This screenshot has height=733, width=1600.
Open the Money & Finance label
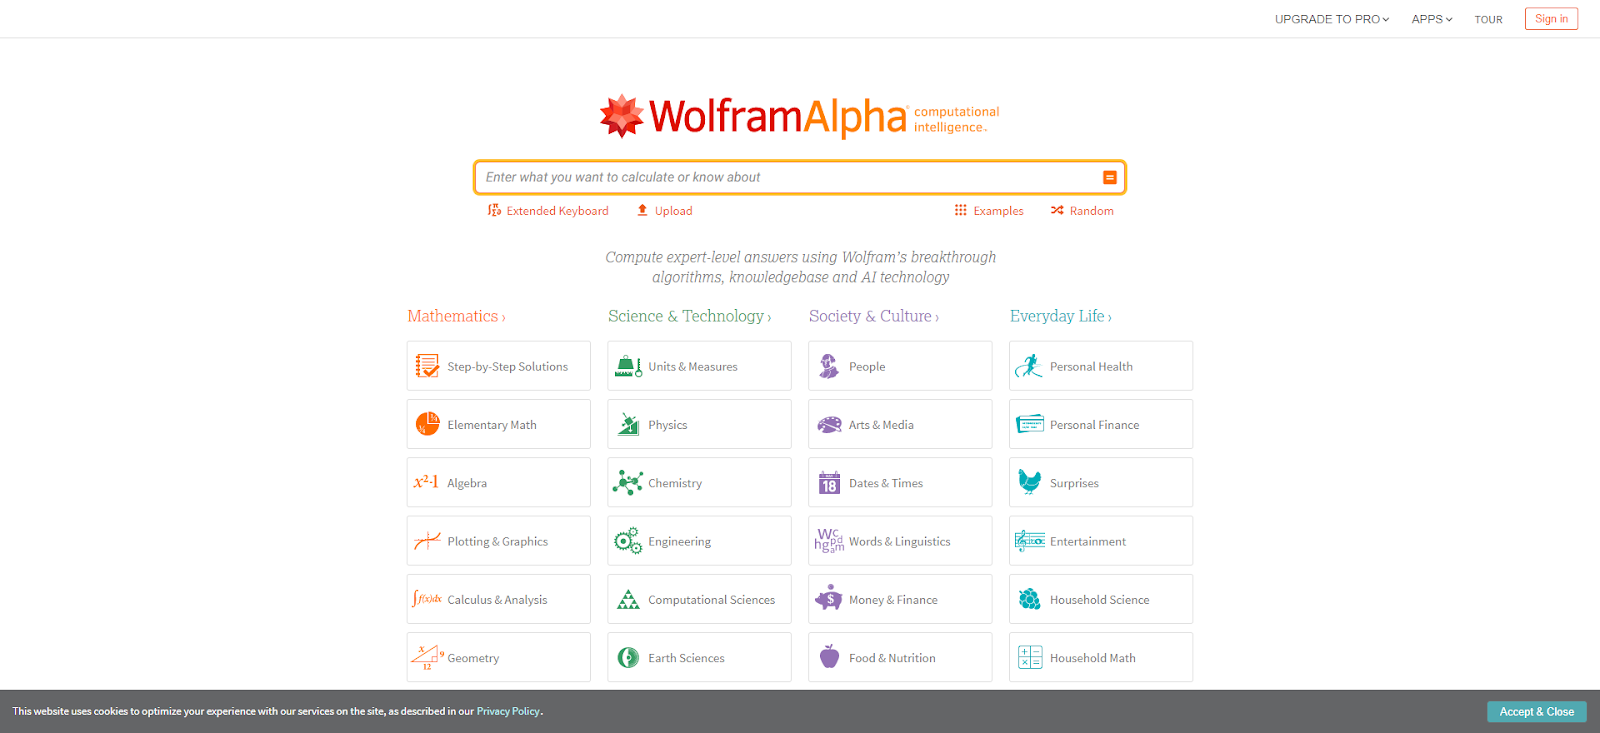(893, 600)
